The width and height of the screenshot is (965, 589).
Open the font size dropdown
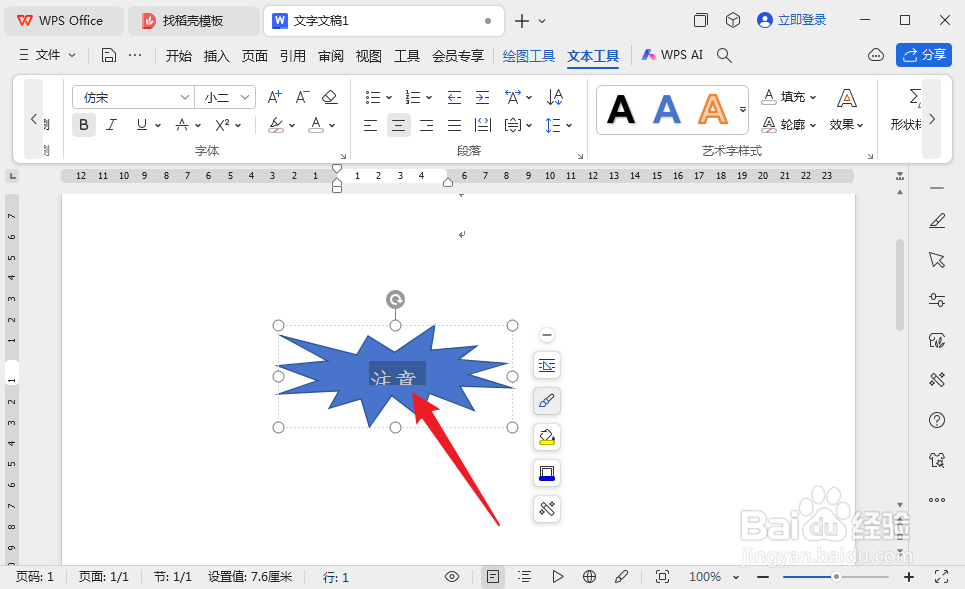(244, 97)
